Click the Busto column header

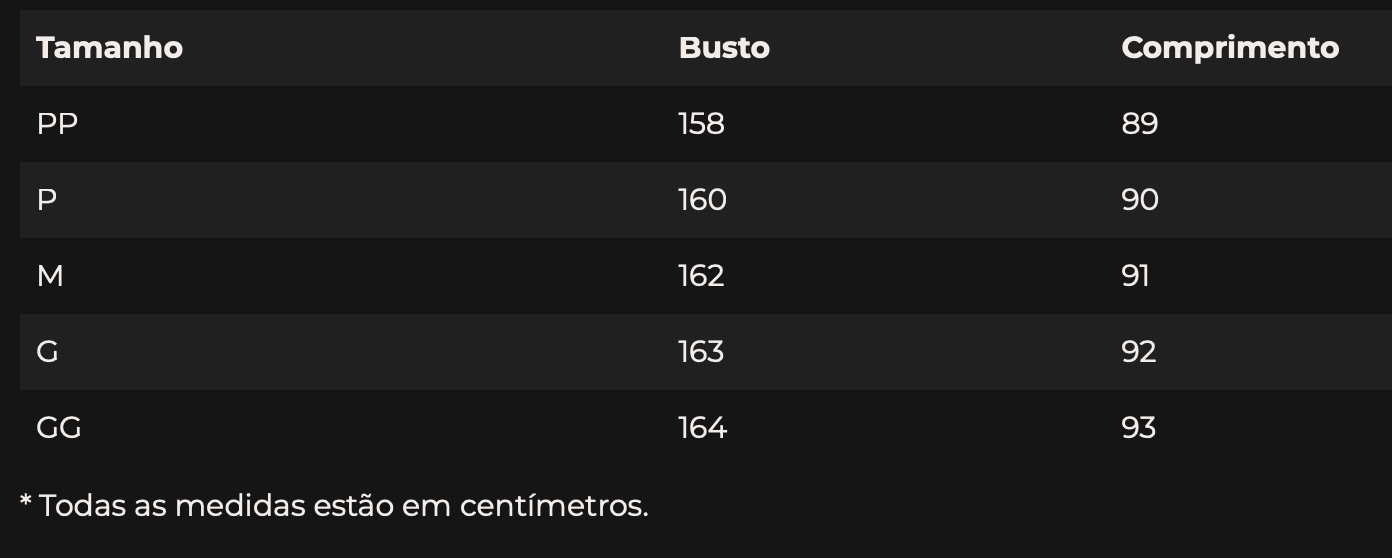coord(724,48)
